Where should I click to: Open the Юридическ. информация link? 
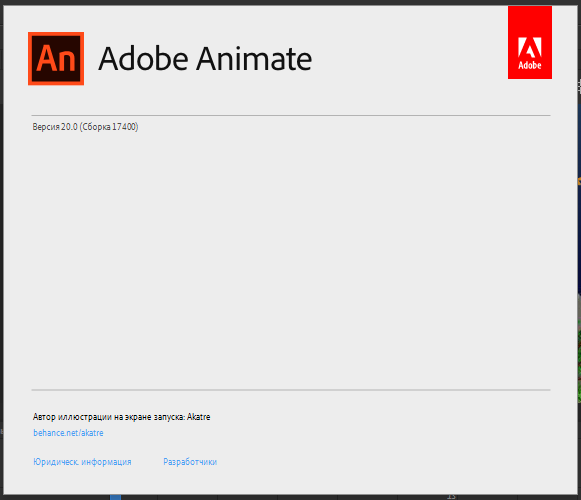coord(82,462)
